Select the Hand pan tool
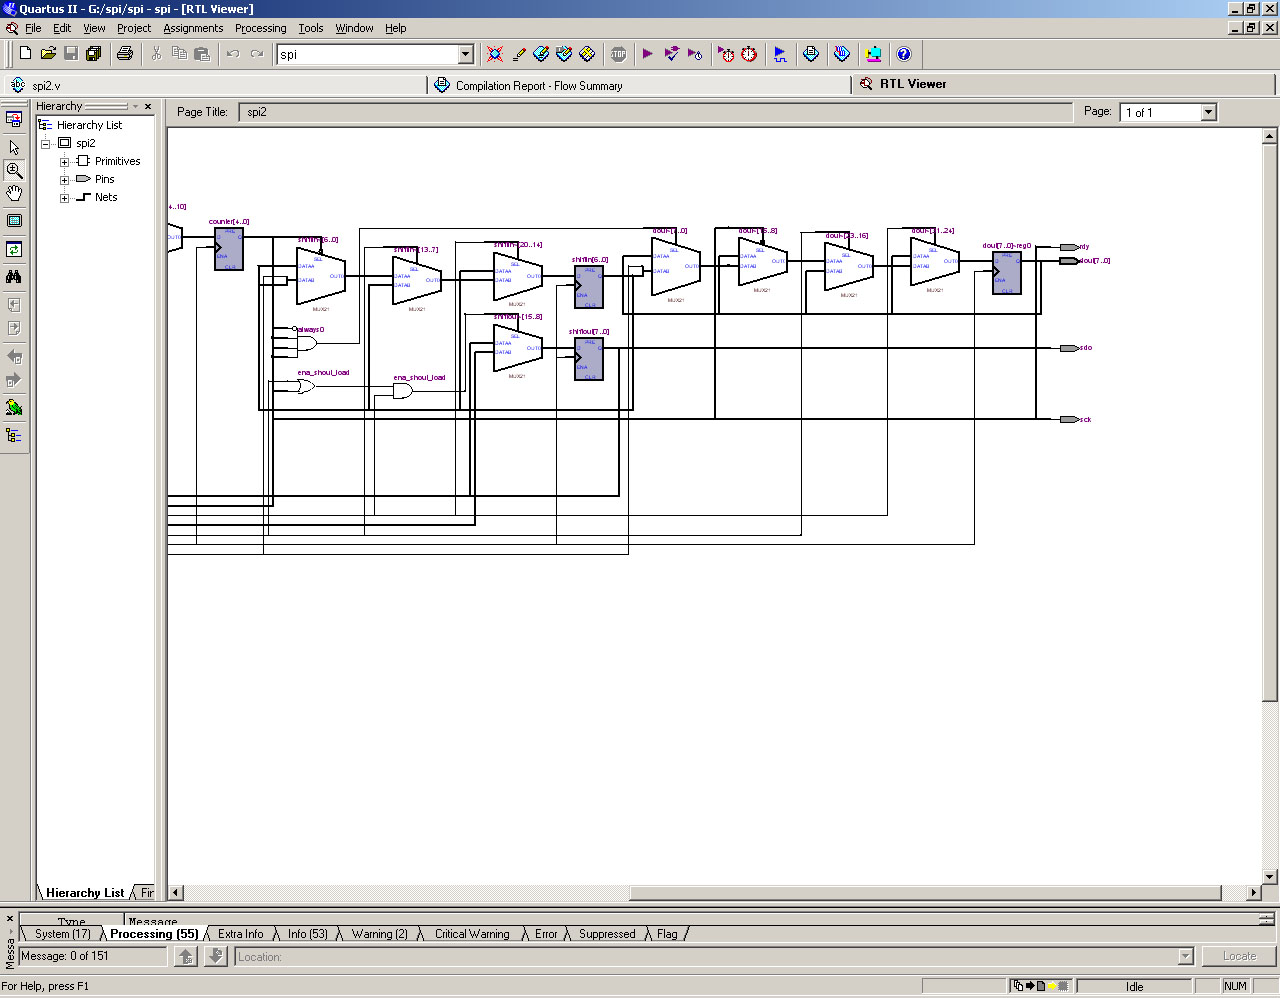This screenshot has height=998, width=1280. tap(14, 193)
